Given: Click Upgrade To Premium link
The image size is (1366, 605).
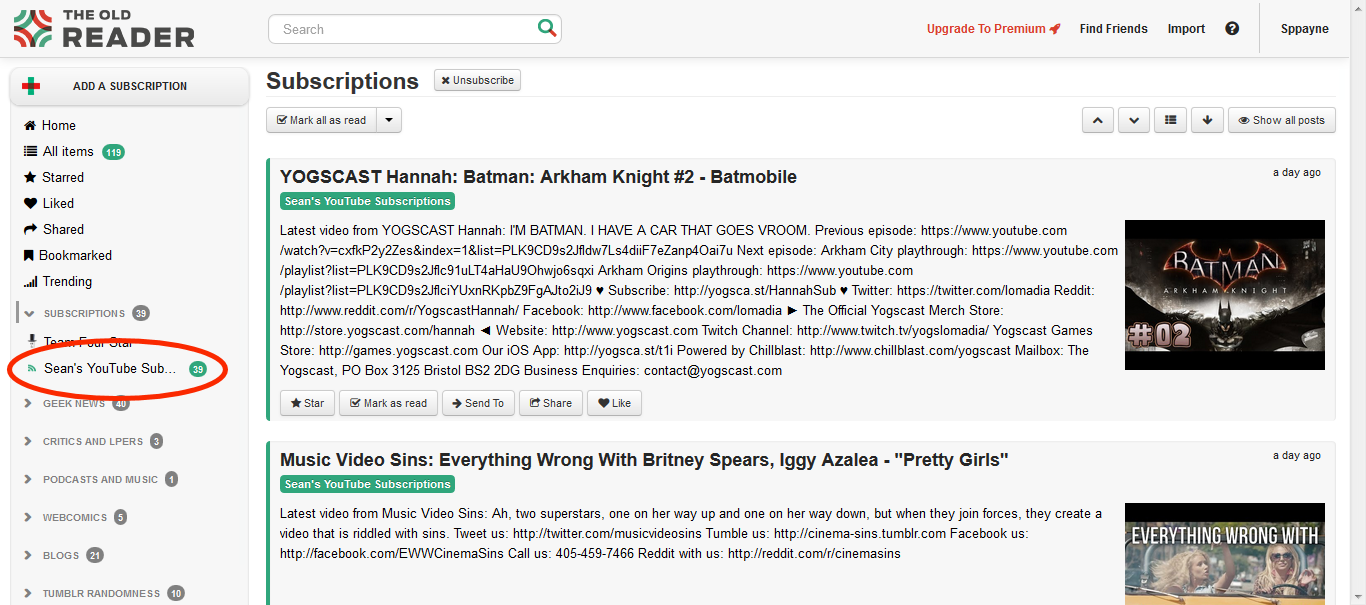Looking at the screenshot, I should click(x=993, y=29).
